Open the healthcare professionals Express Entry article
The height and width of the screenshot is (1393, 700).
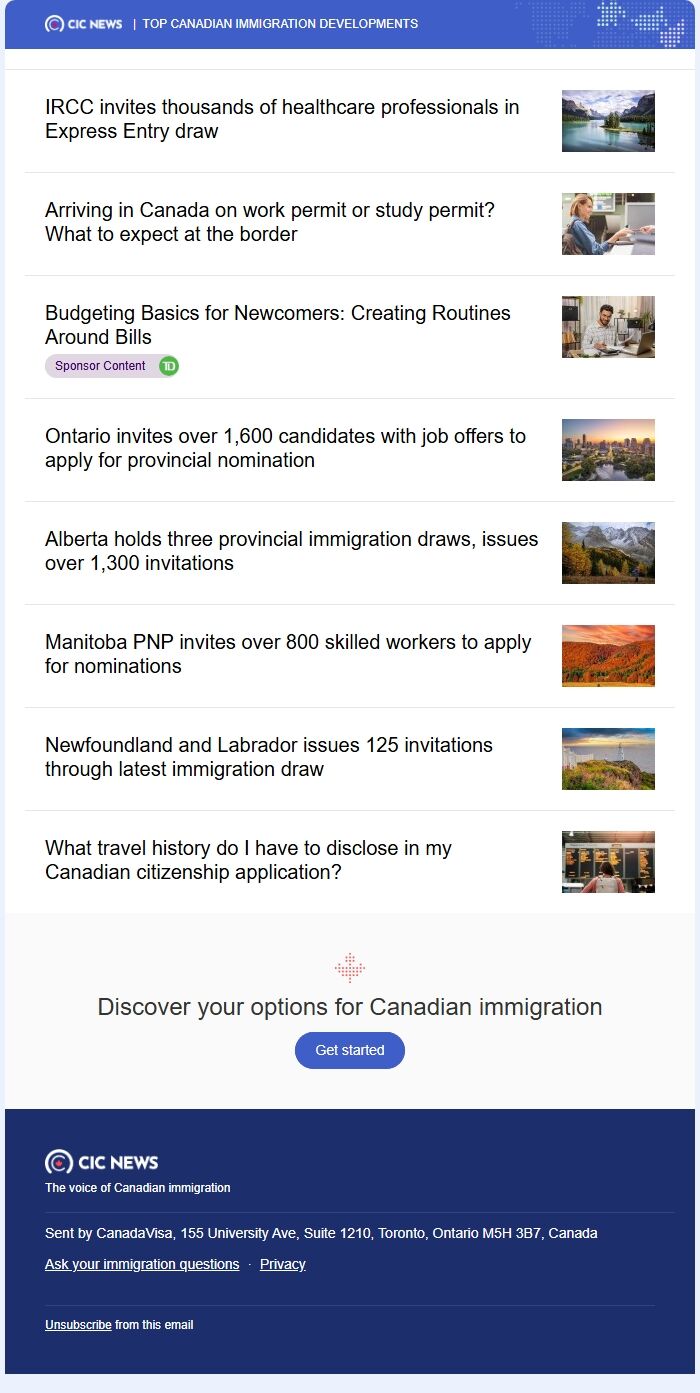click(282, 119)
